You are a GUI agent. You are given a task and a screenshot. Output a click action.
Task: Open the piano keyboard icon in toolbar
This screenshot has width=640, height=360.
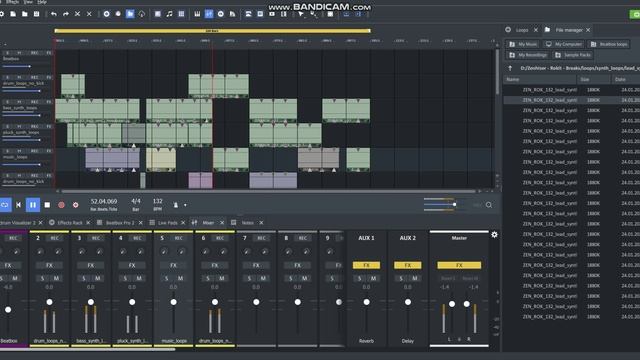197,14
